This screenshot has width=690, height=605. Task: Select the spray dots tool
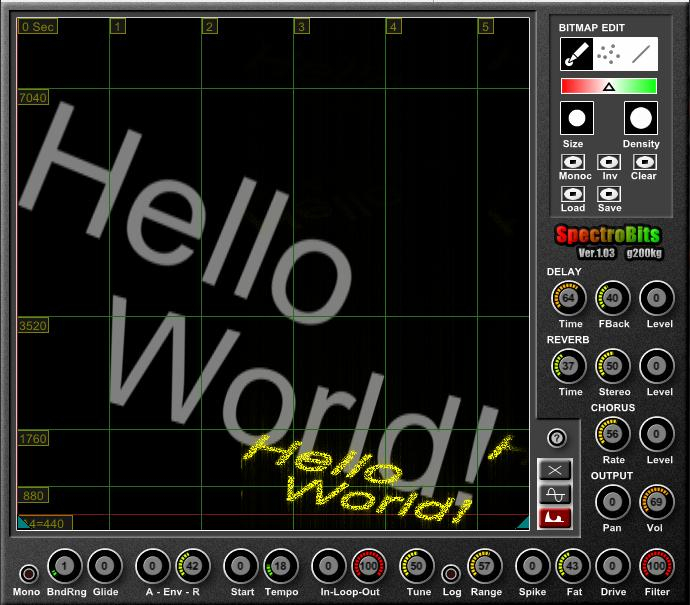pos(609,54)
